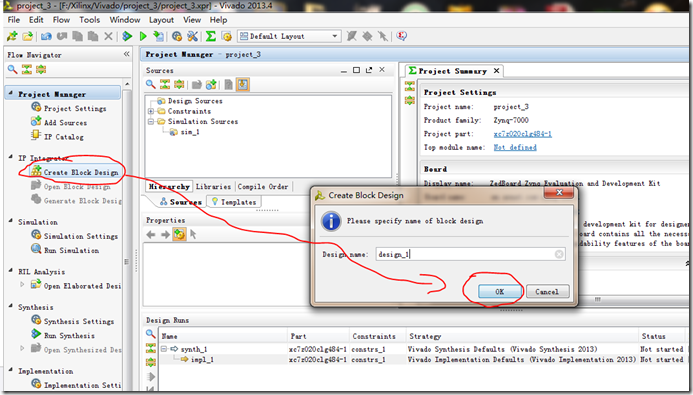Click OK in Create Block Design dialog
The image size is (693, 395).
(x=499, y=292)
